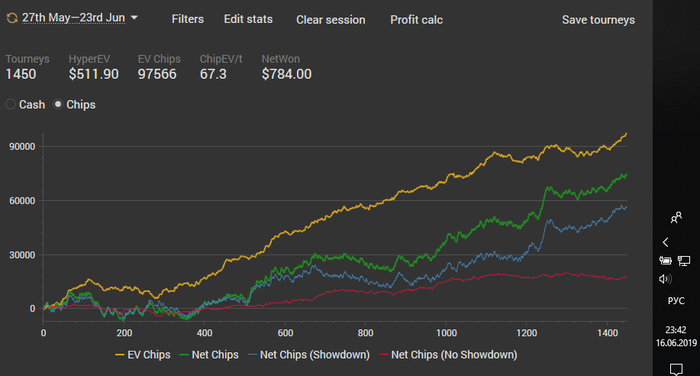The image size is (700, 376).
Task: Click the 30000 y-axis label
Action: [22, 255]
